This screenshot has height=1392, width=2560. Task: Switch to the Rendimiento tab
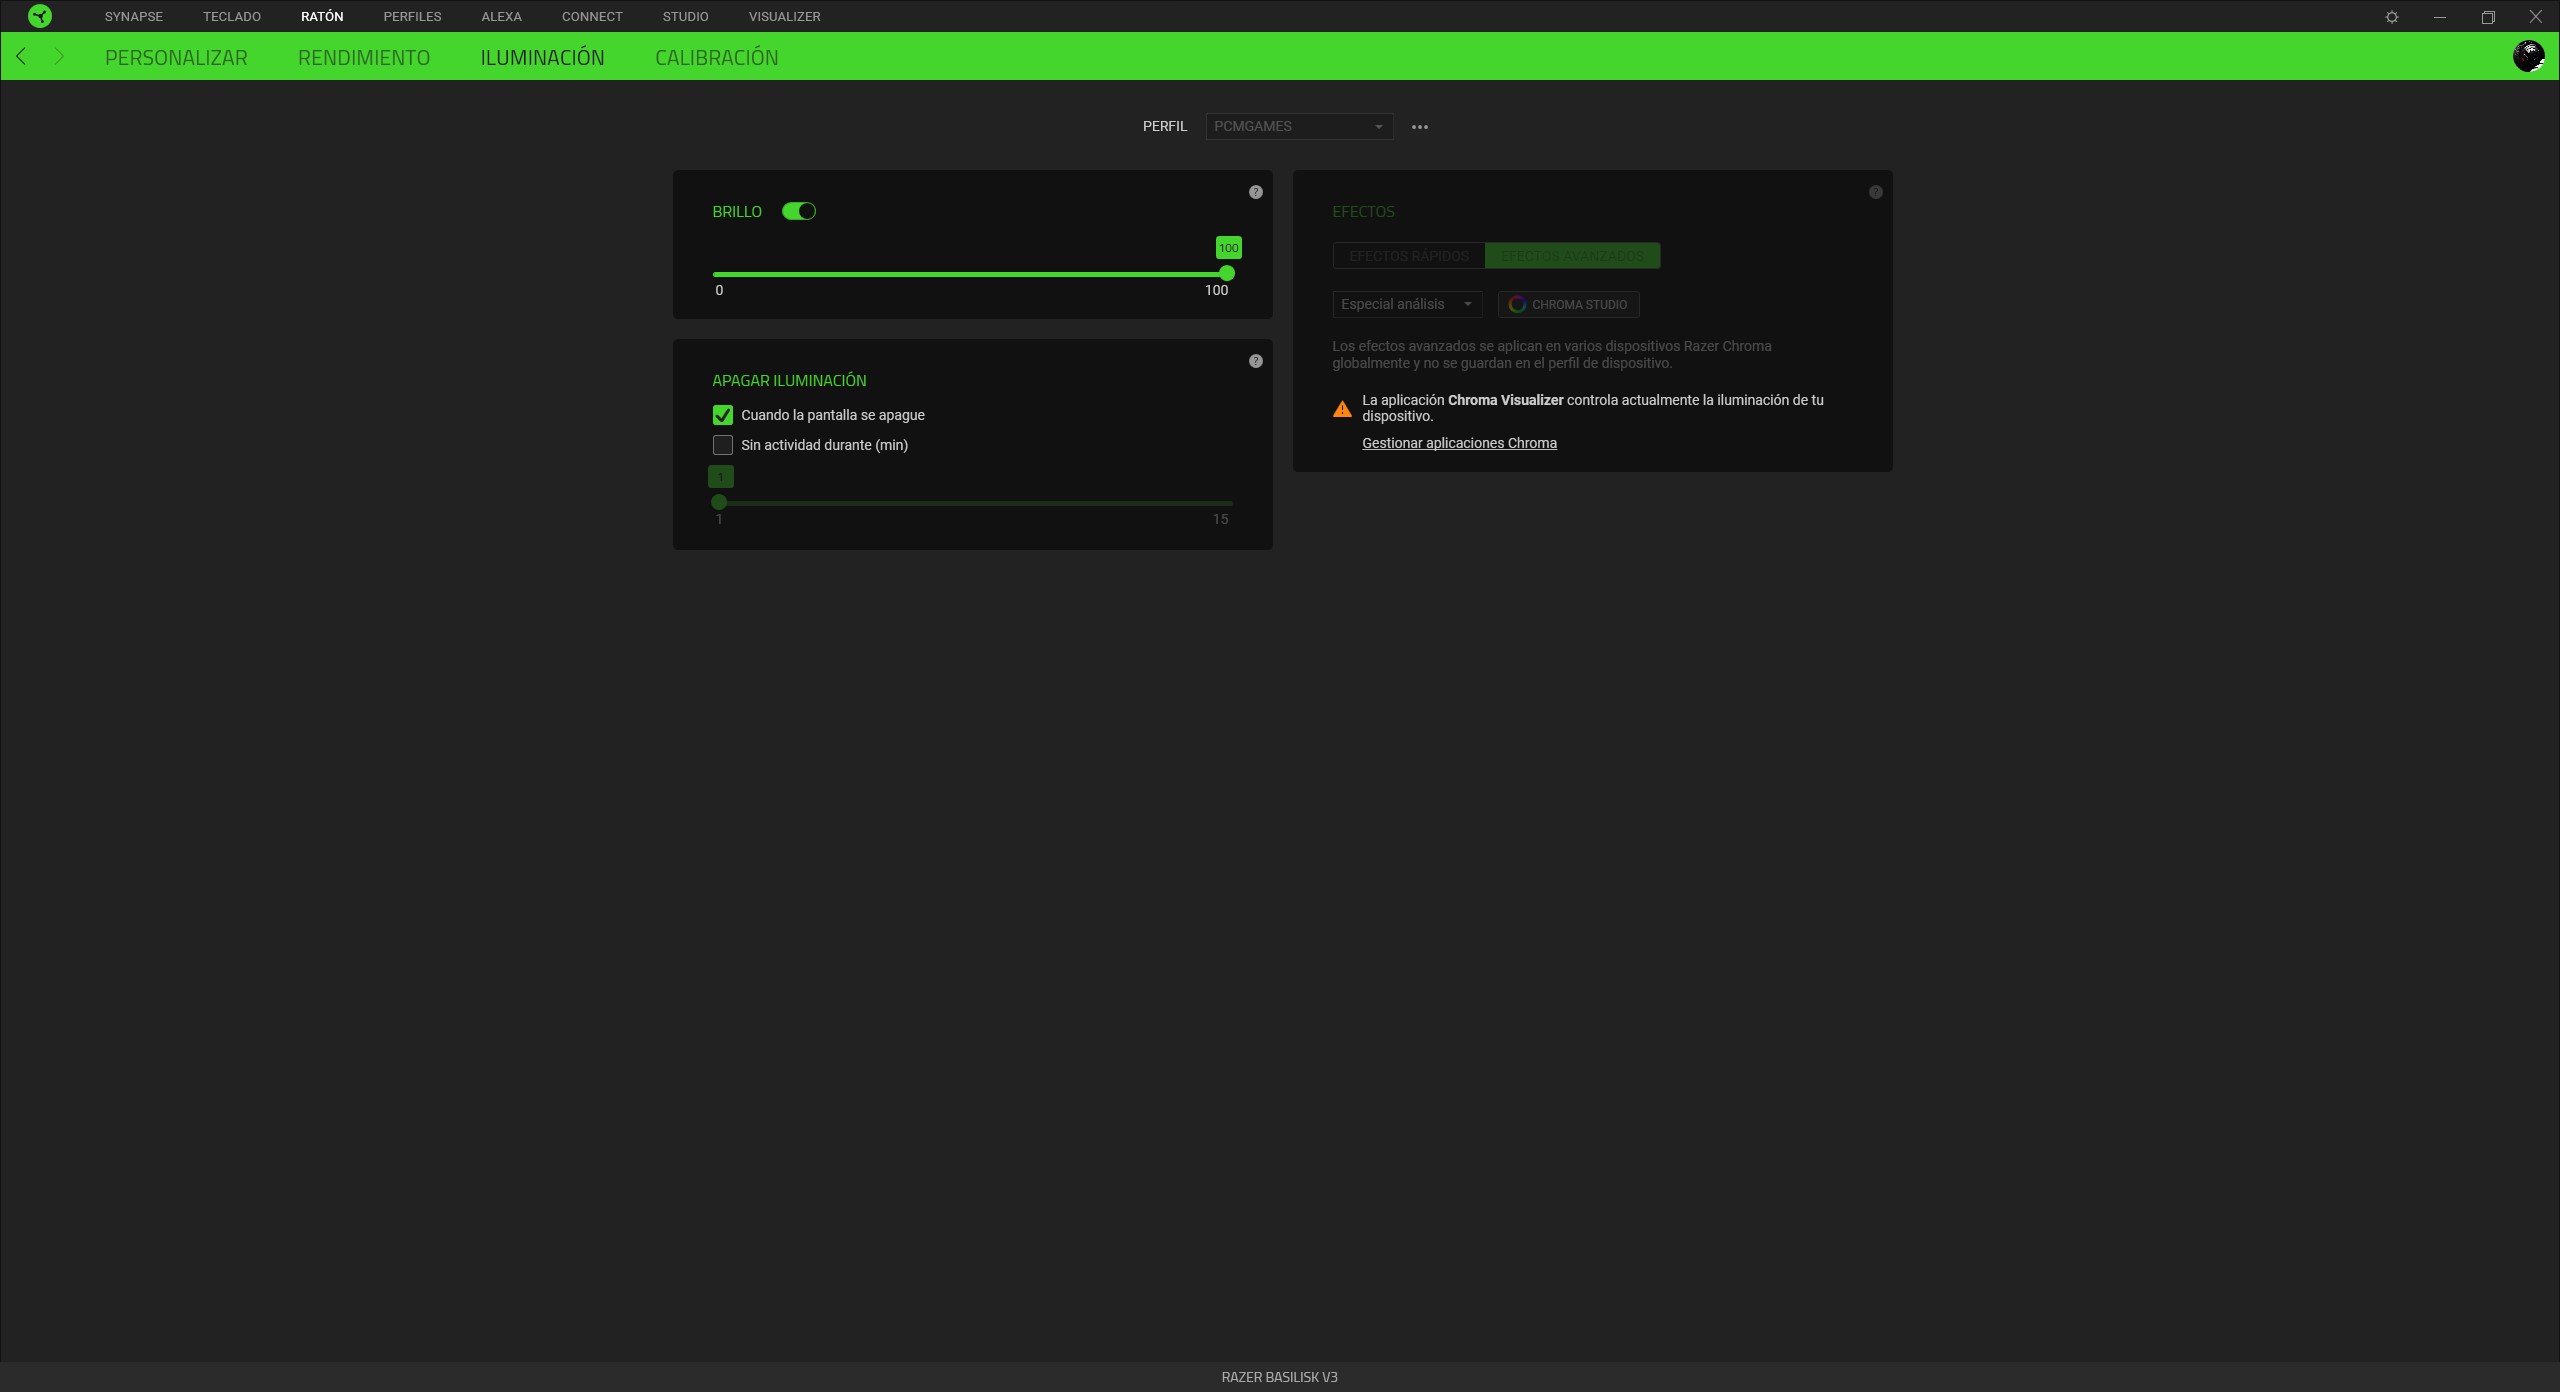(x=364, y=57)
